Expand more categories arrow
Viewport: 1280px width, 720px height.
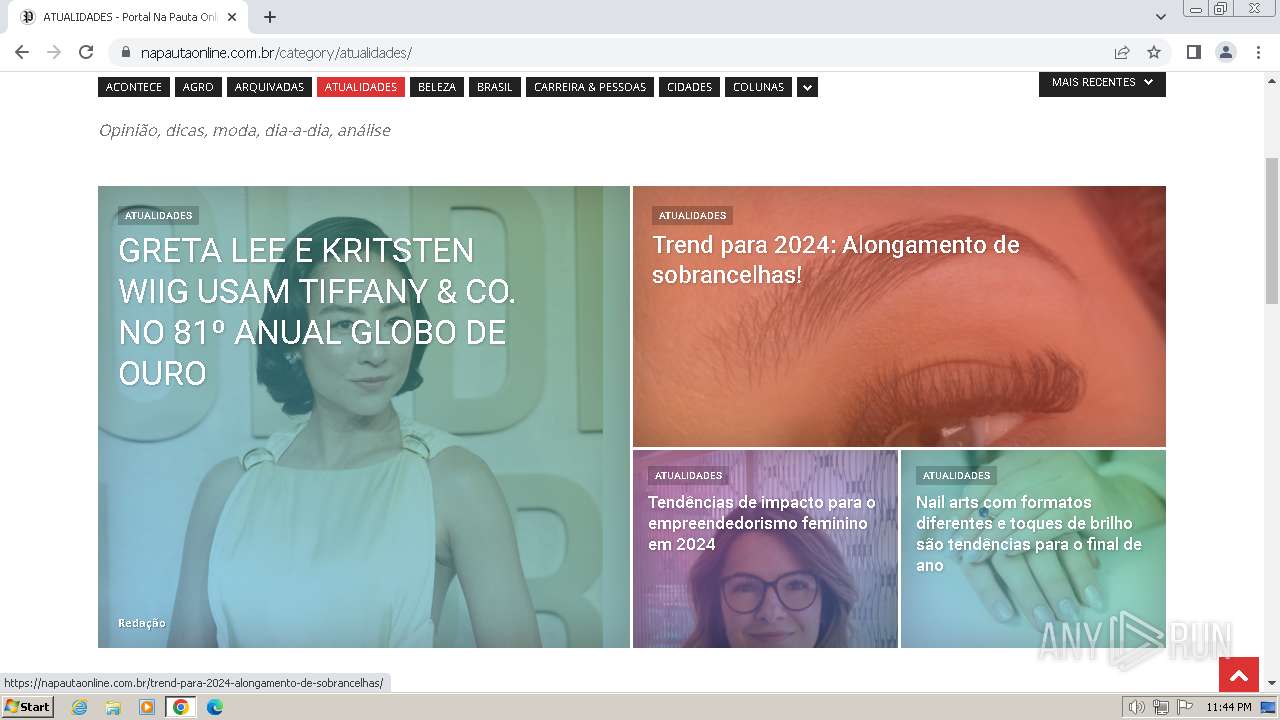click(807, 87)
